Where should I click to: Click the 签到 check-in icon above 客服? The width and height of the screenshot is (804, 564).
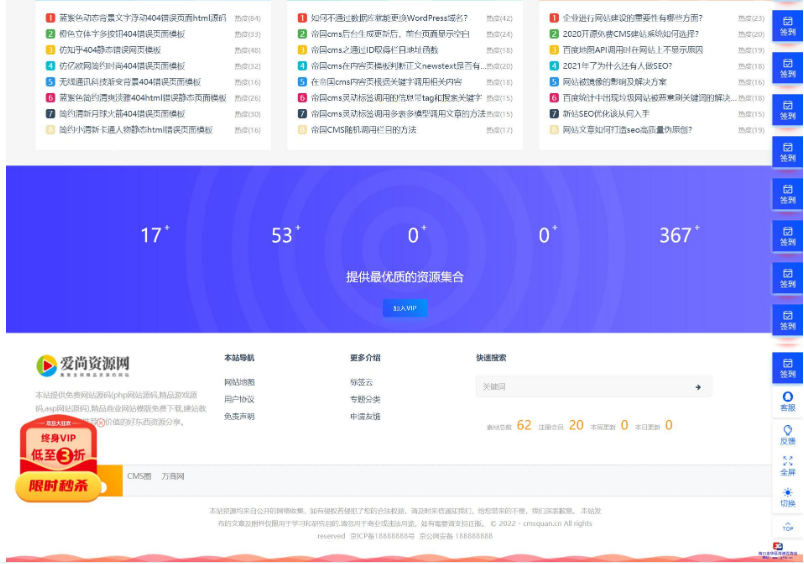coord(787,367)
